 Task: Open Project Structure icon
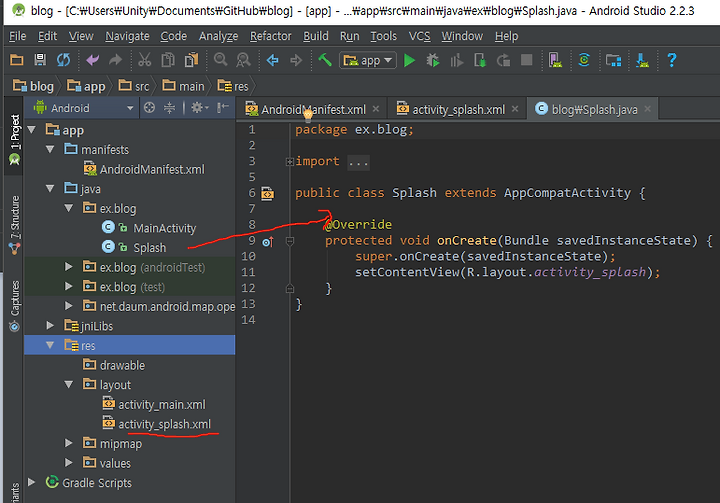(613, 60)
